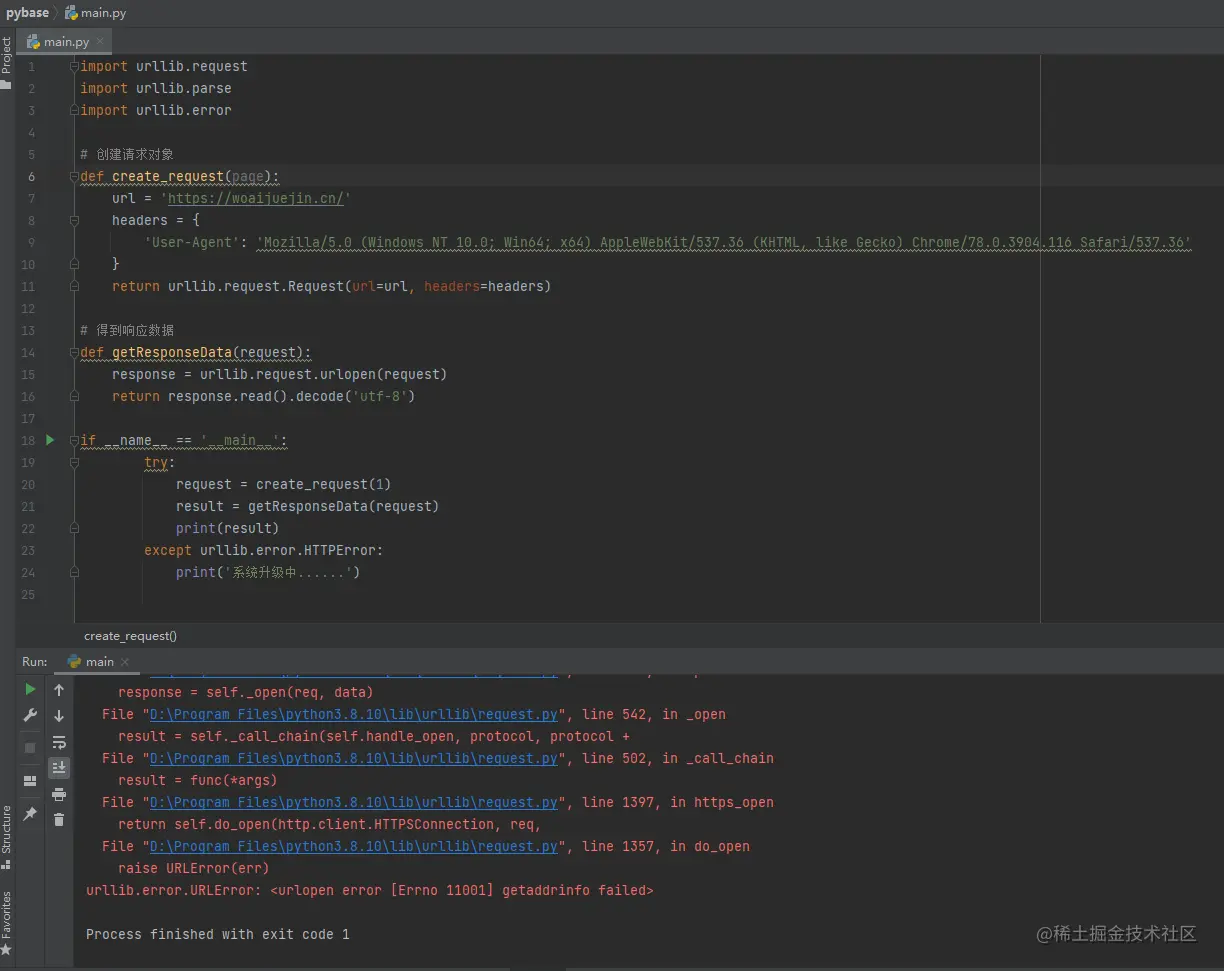The height and width of the screenshot is (971, 1224).
Task: Click fold end marker at line 10
Action: 75,264
